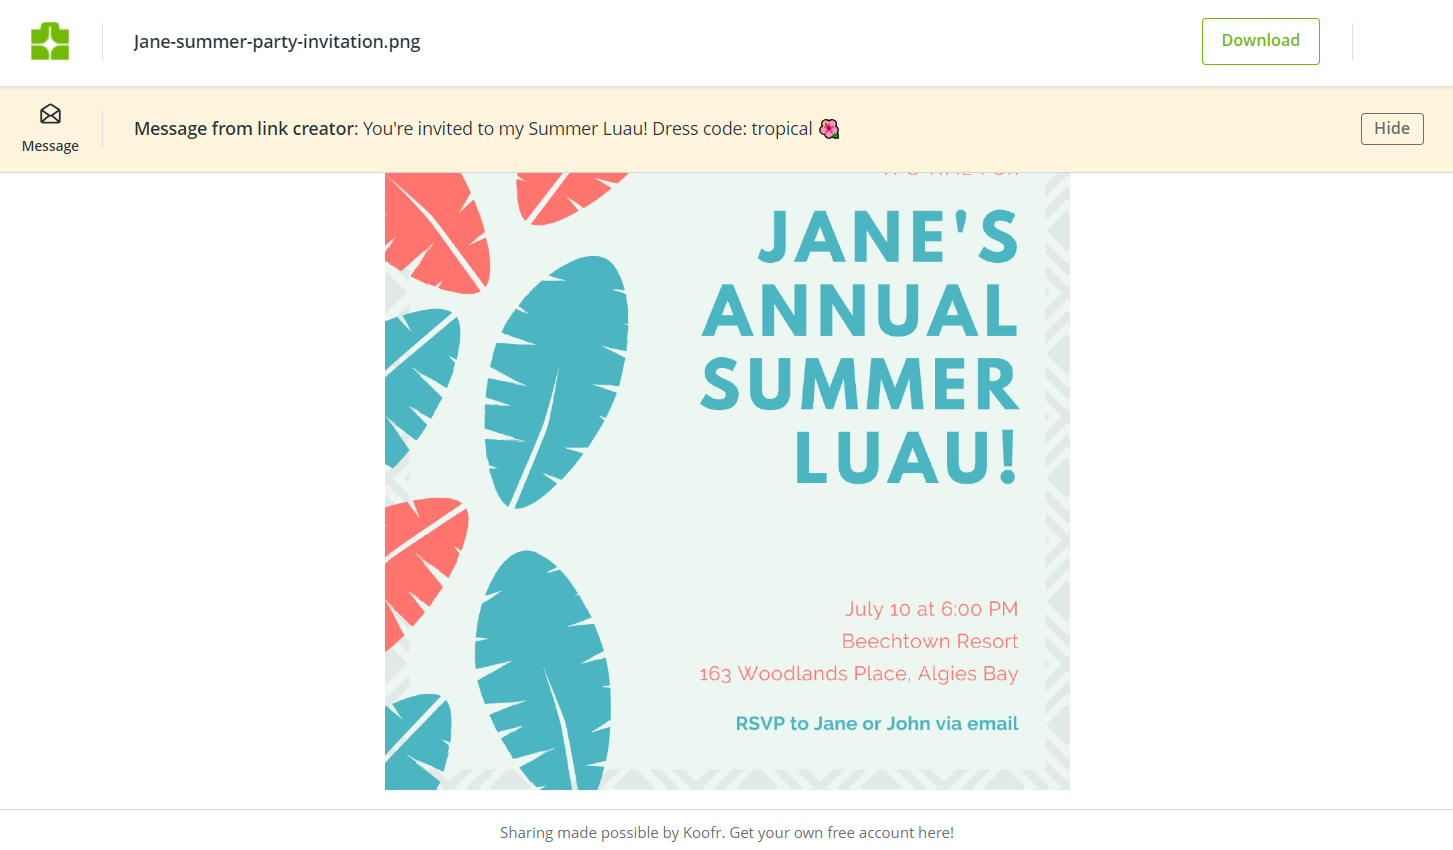The height and width of the screenshot is (850, 1453).
Task: Click the "Message from link creator" bold text
Action: (244, 129)
